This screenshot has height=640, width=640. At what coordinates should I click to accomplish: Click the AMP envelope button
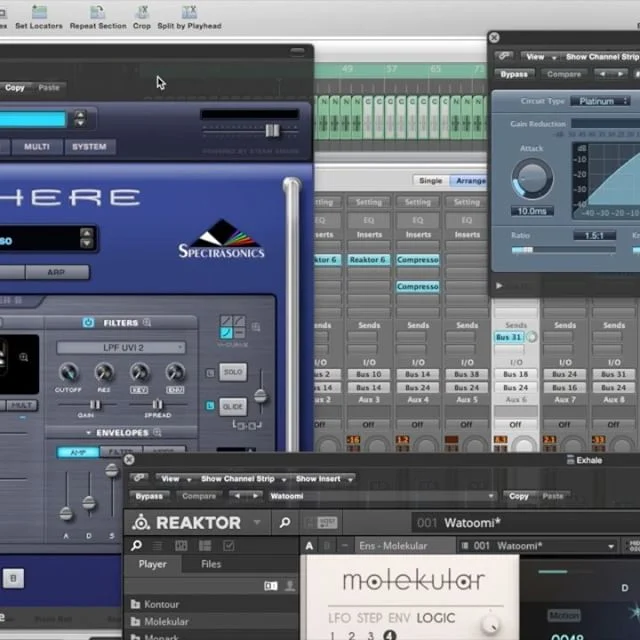click(78, 452)
